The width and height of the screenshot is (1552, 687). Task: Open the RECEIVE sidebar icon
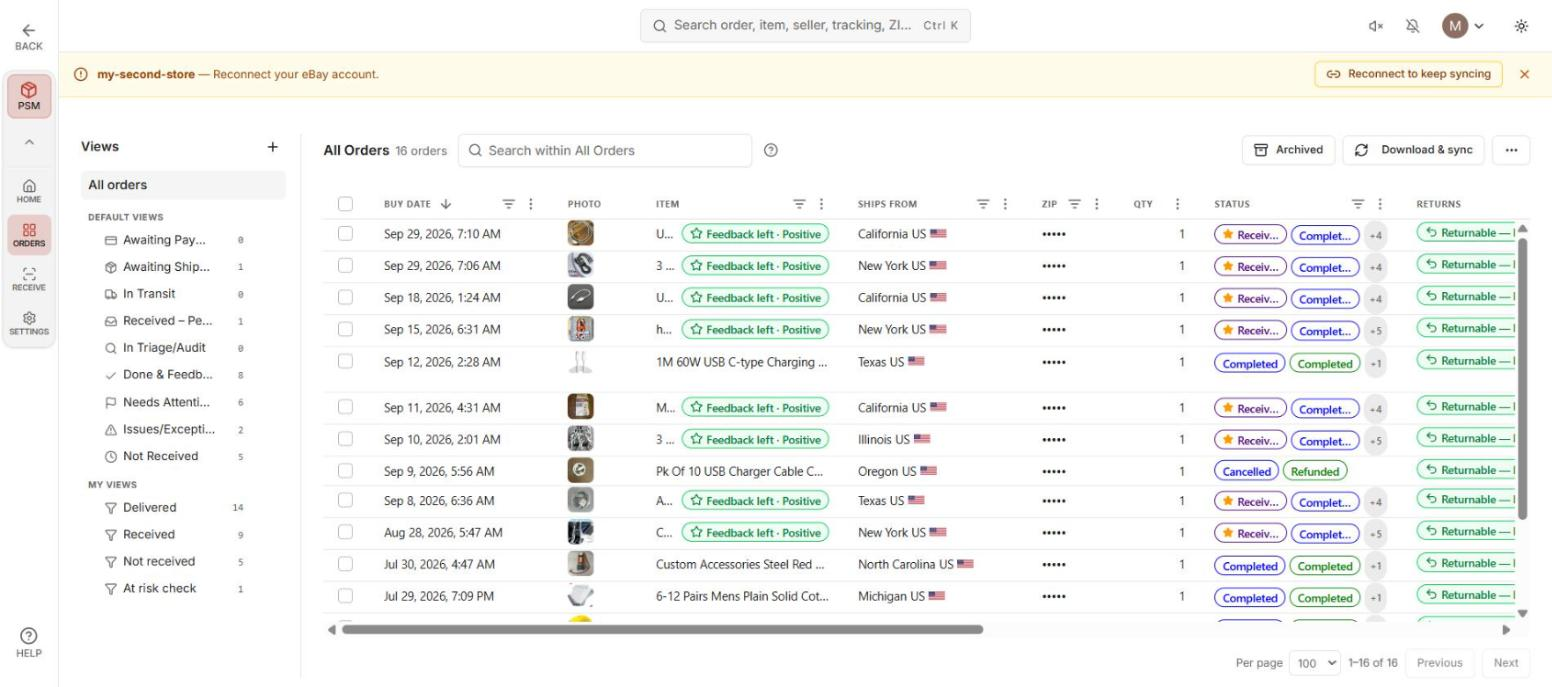tap(29, 279)
